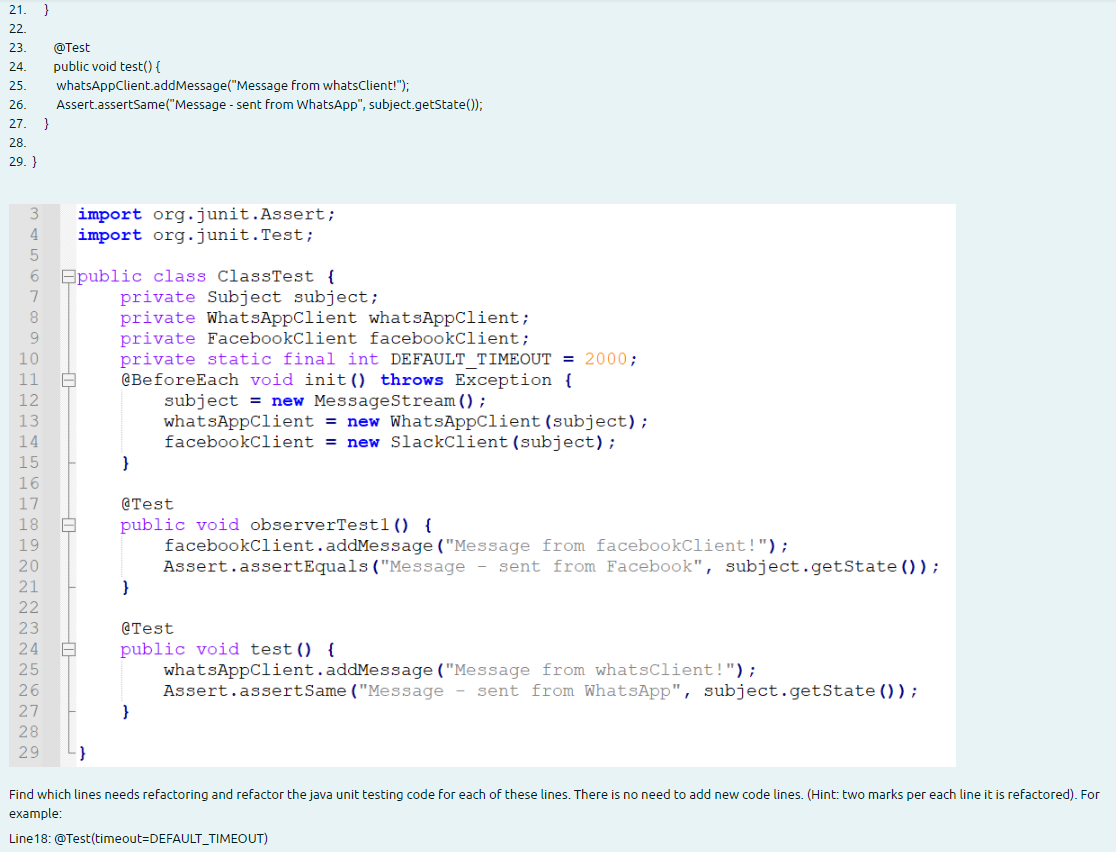Toggle folding on the @BeforeEach block

coord(68,380)
